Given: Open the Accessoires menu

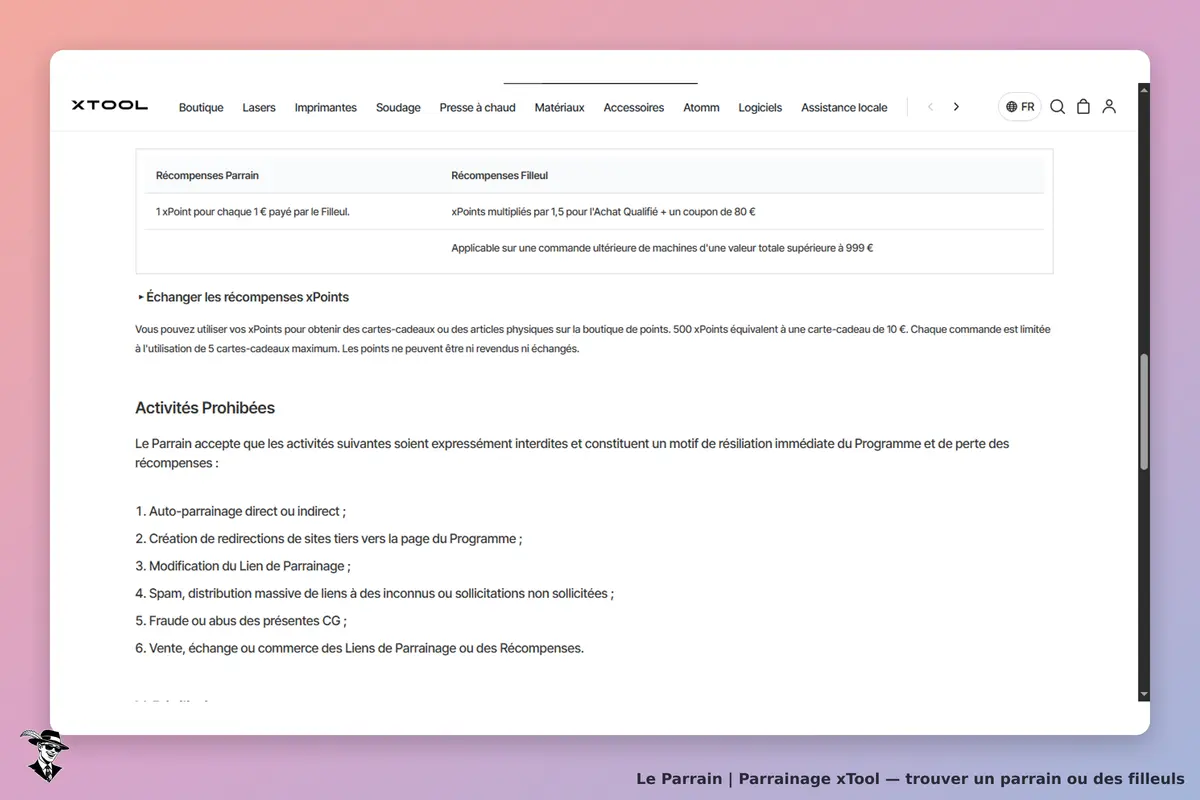Looking at the screenshot, I should 634,107.
